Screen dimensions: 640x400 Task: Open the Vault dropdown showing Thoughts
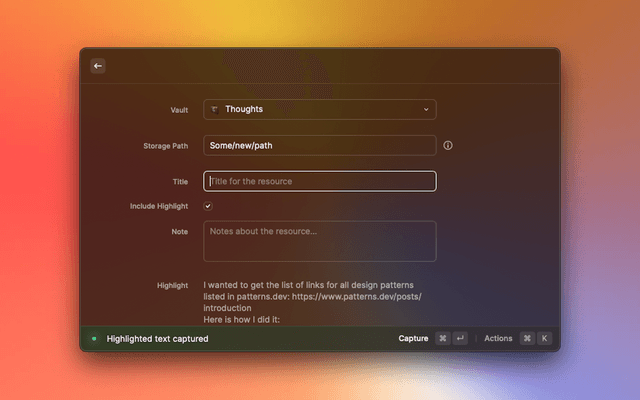(x=320, y=109)
